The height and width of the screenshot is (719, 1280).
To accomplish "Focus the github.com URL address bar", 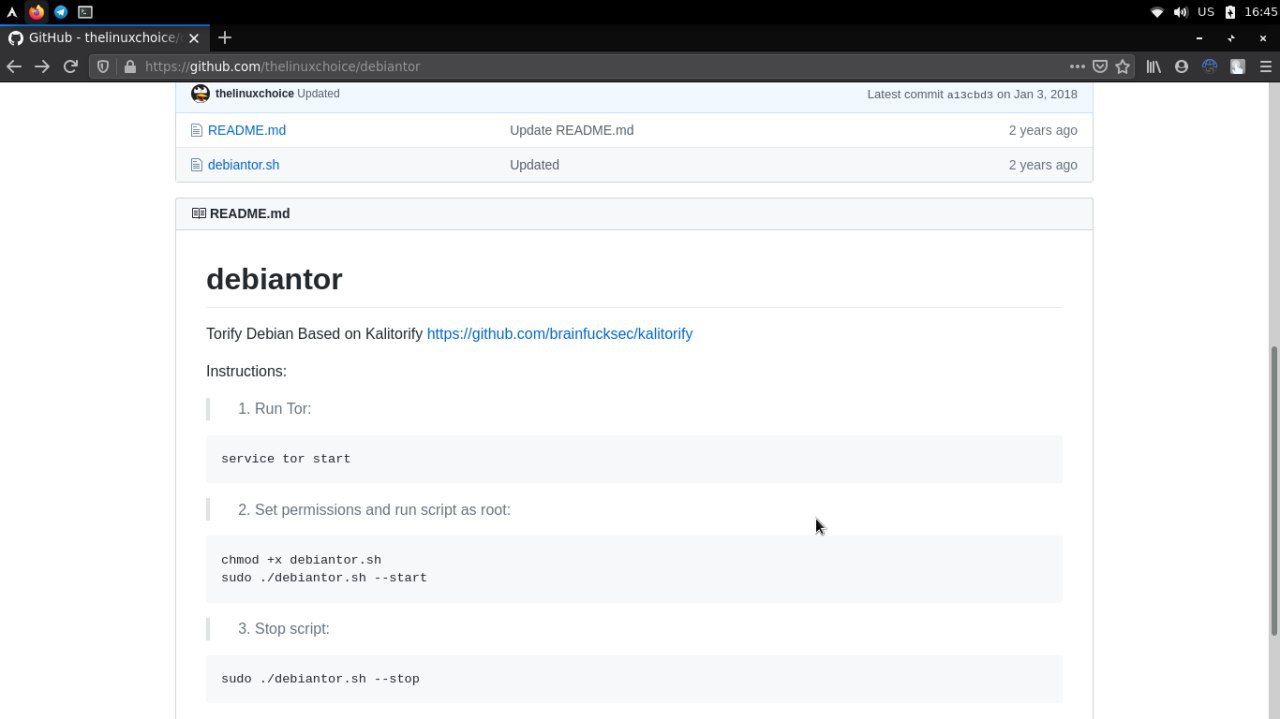I will [600, 66].
